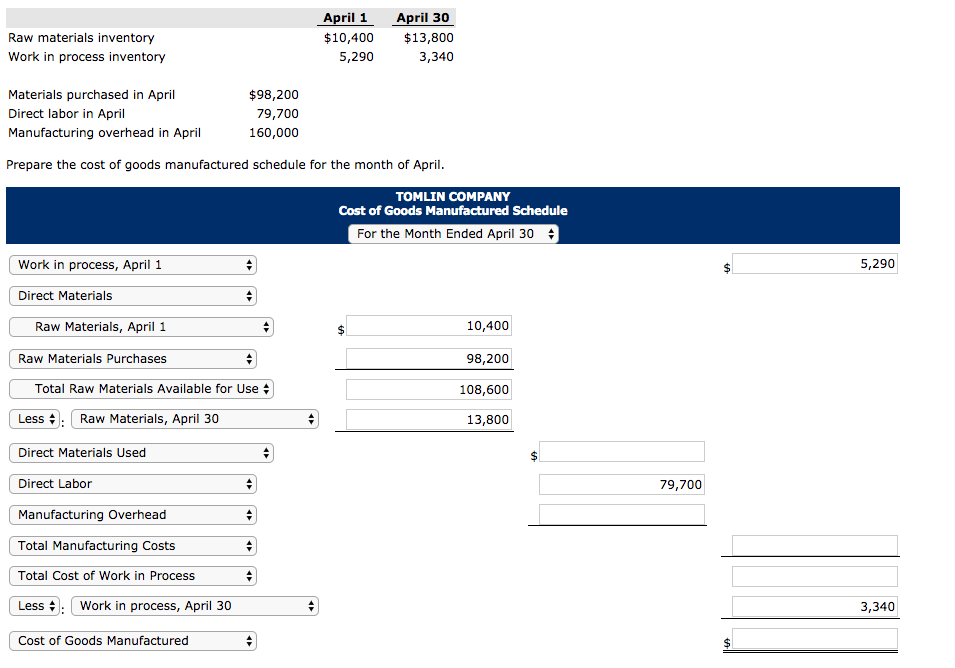955x668 pixels.
Task: Click the empty Direct Materials Used amount field
Action: [622, 452]
